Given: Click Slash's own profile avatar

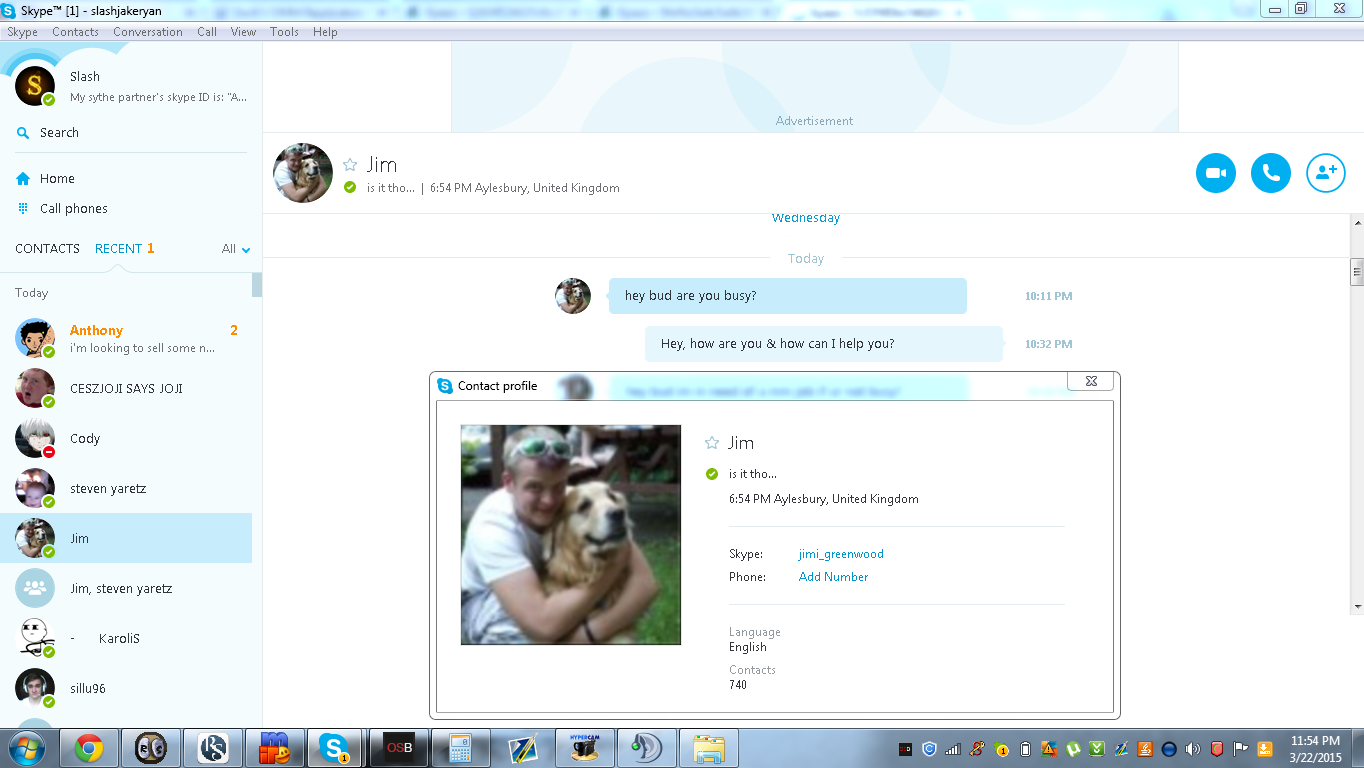Looking at the screenshot, I should click(x=35, y=86).
